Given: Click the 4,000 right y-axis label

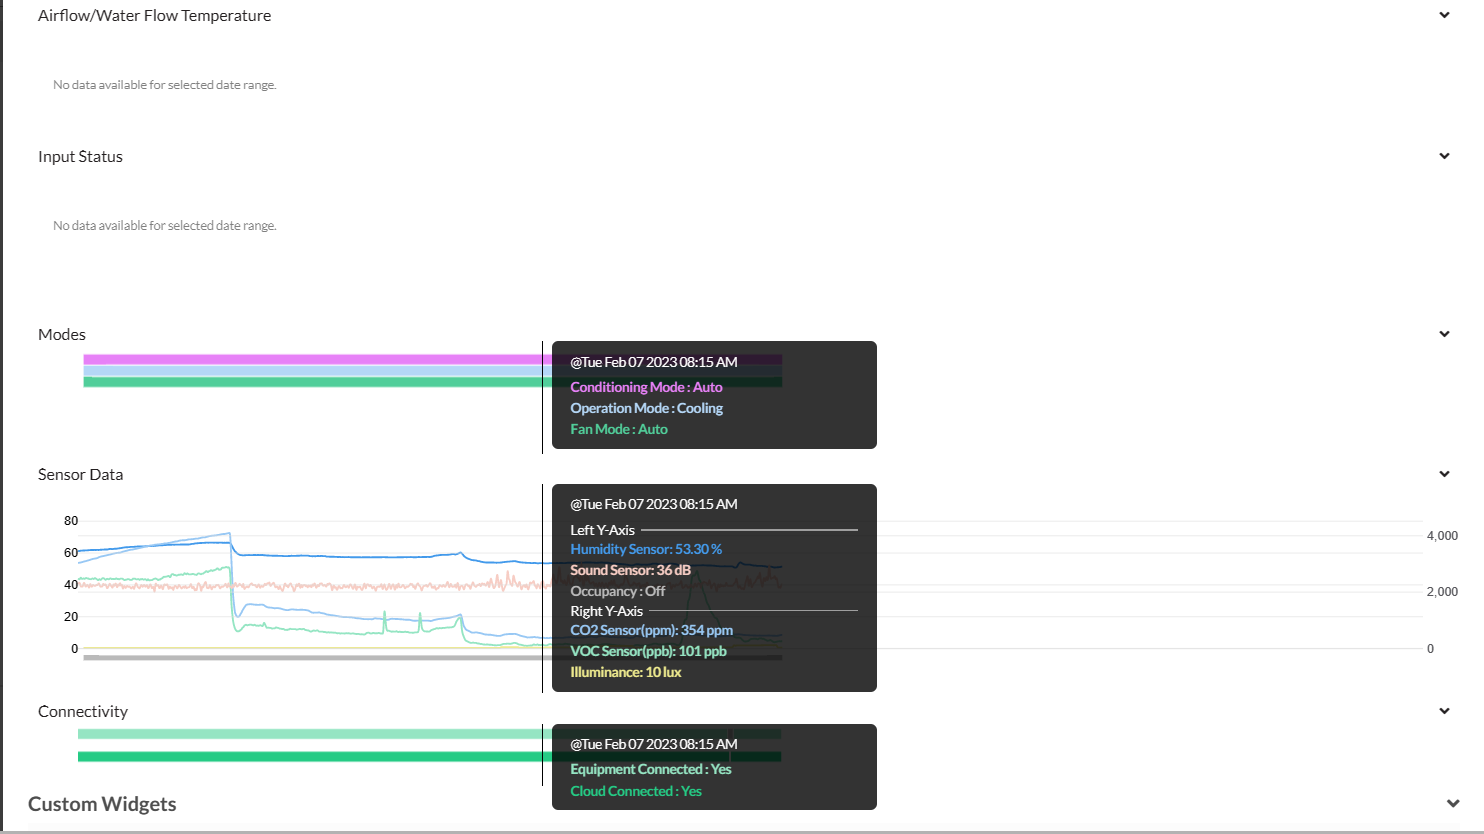Looking at the screenshot, I should tap(1441, 536).
